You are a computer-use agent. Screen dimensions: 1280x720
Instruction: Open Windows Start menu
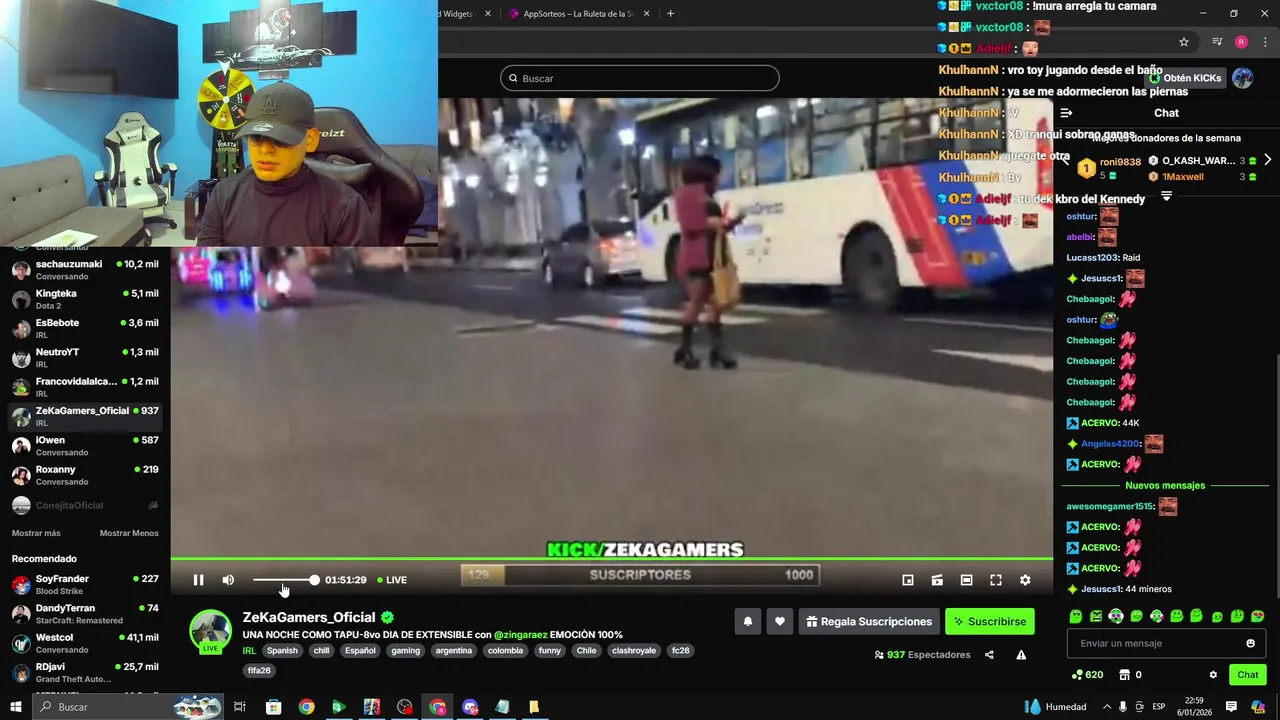pos(15,707)
